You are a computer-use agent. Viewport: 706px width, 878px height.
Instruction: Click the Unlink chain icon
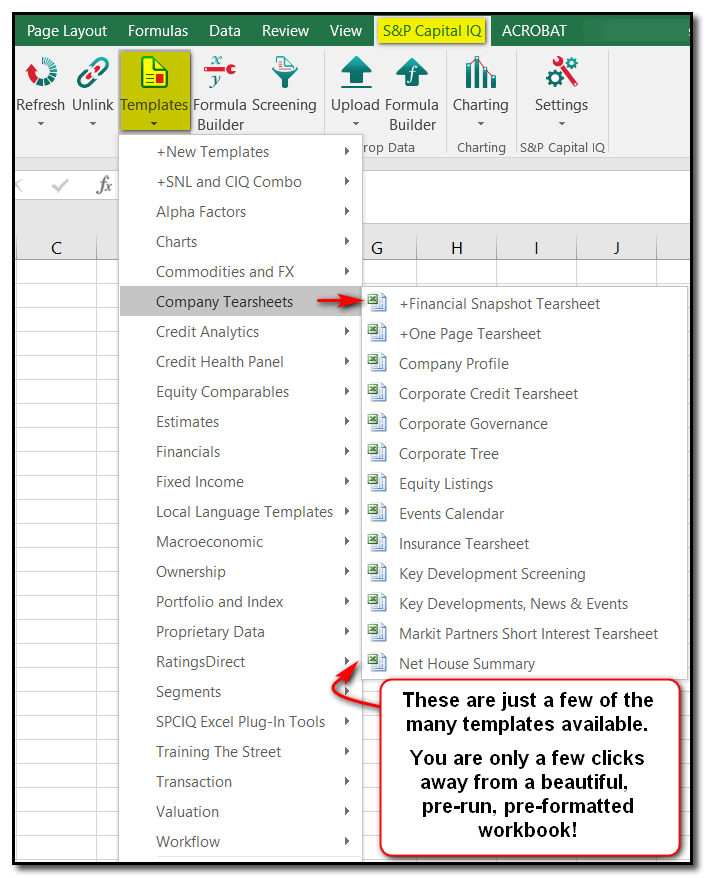coord(92,72)
